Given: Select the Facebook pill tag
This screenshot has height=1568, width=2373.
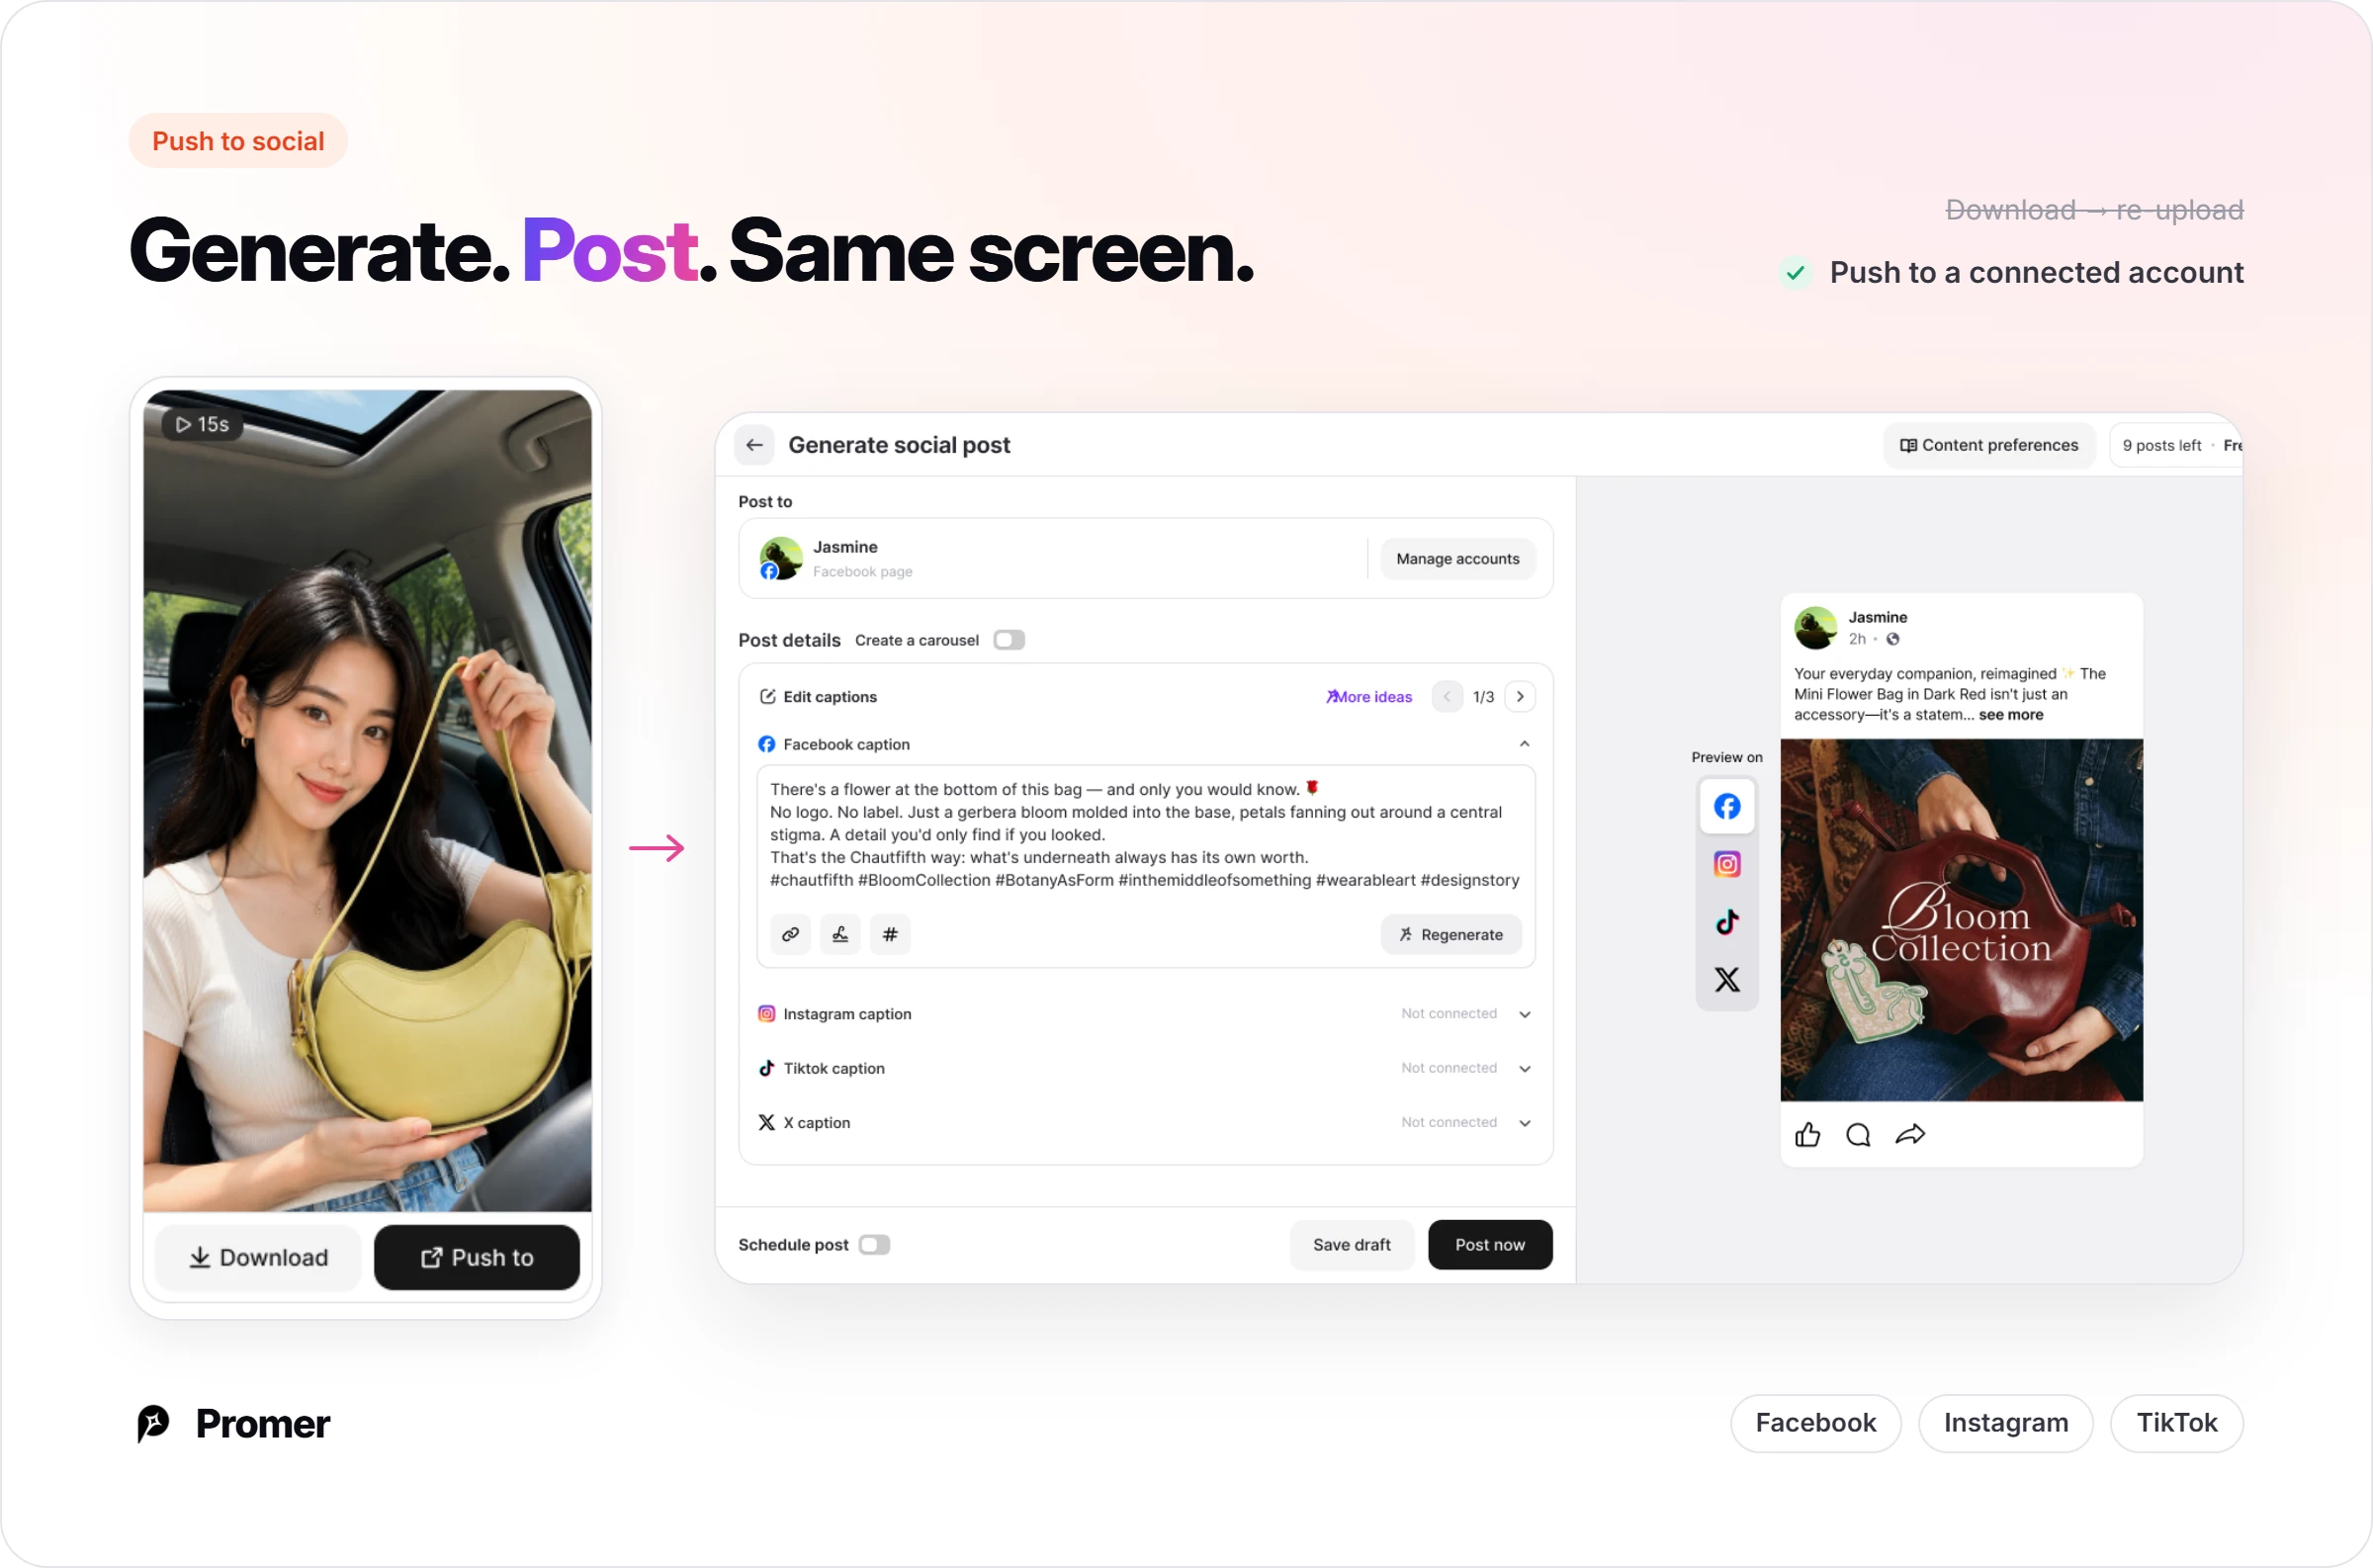Looking at the screenshot, I should (1816, 1423).
